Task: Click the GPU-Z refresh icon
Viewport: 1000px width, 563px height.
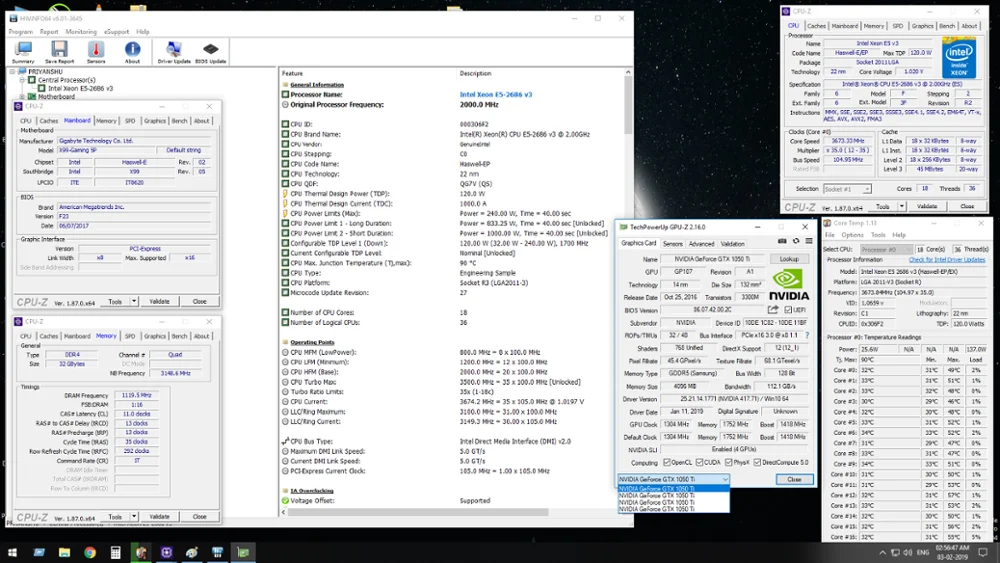Action: [x=795, y=241]
